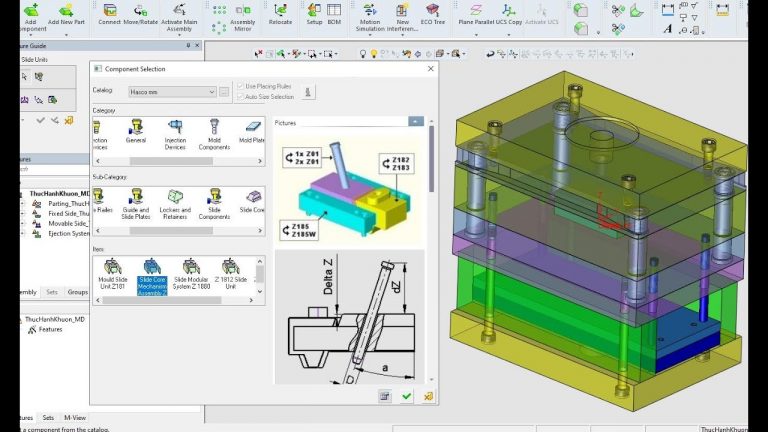Open the Groups tab
Image resolution: width=768 pixels, height=432 pixels.
77,292
